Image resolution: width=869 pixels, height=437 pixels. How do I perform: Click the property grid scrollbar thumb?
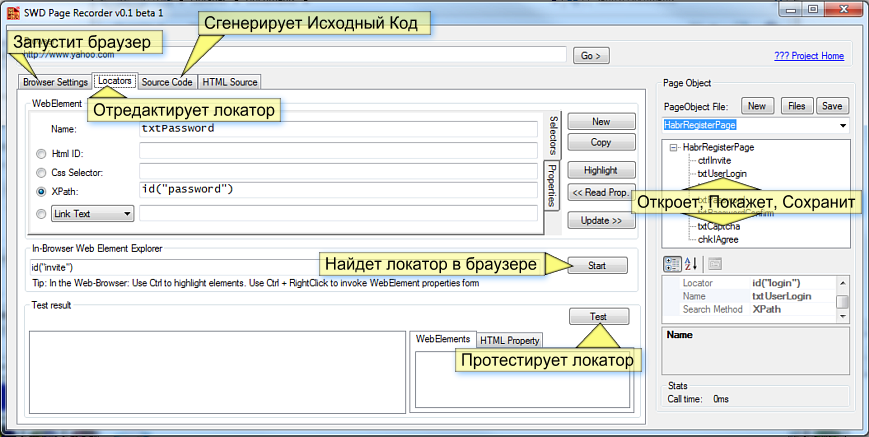(x=843, y=302)
